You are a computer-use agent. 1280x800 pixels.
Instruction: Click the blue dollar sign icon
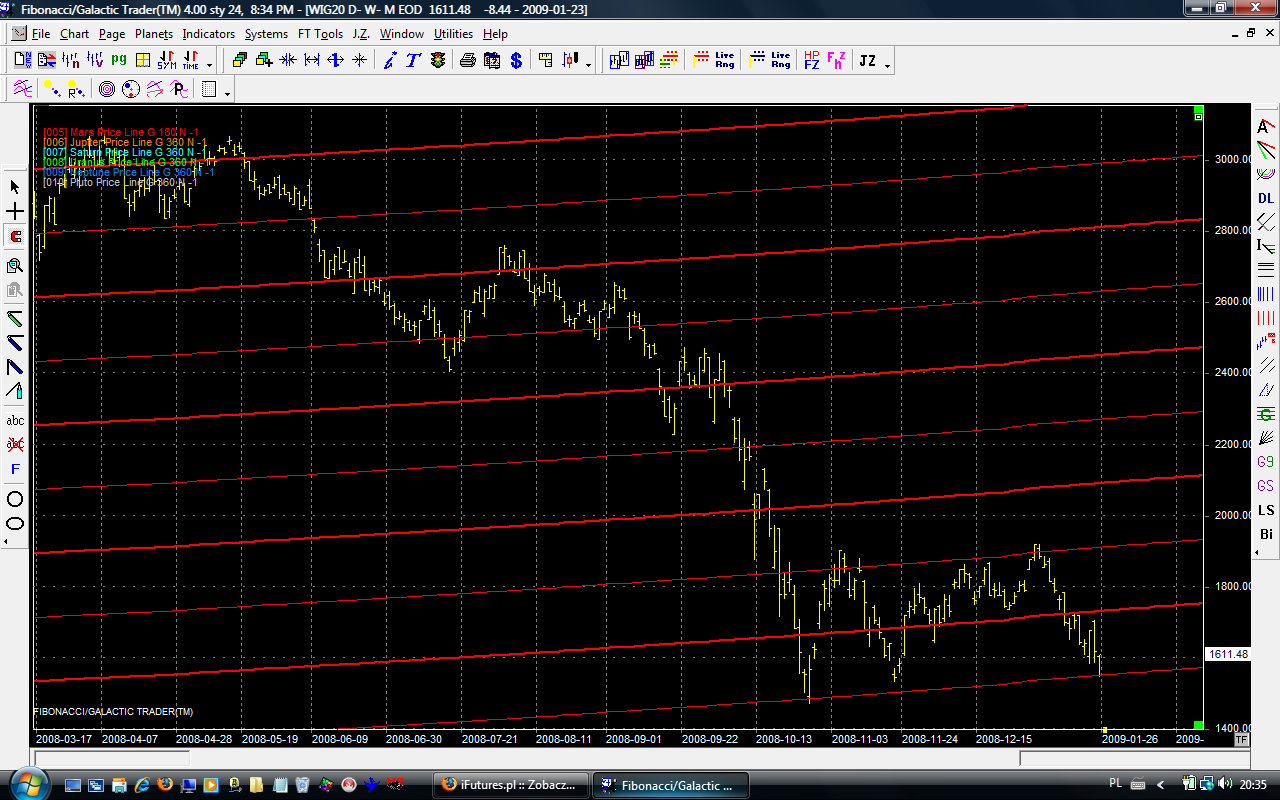[516, 61]
